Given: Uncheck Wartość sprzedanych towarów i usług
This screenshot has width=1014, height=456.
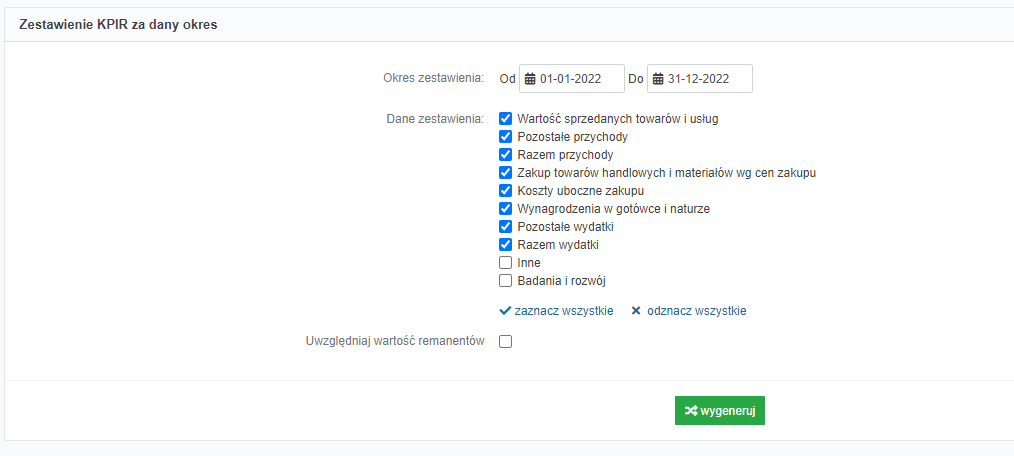Looking at the screenshot, I should coord(506,118).
